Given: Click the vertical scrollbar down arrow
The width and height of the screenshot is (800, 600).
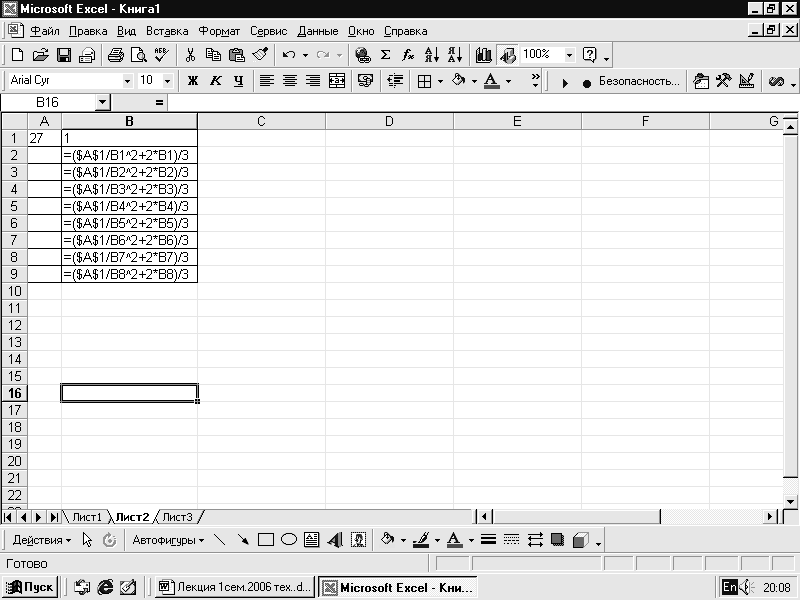Looking at the screenshot, I should (790, 501).
